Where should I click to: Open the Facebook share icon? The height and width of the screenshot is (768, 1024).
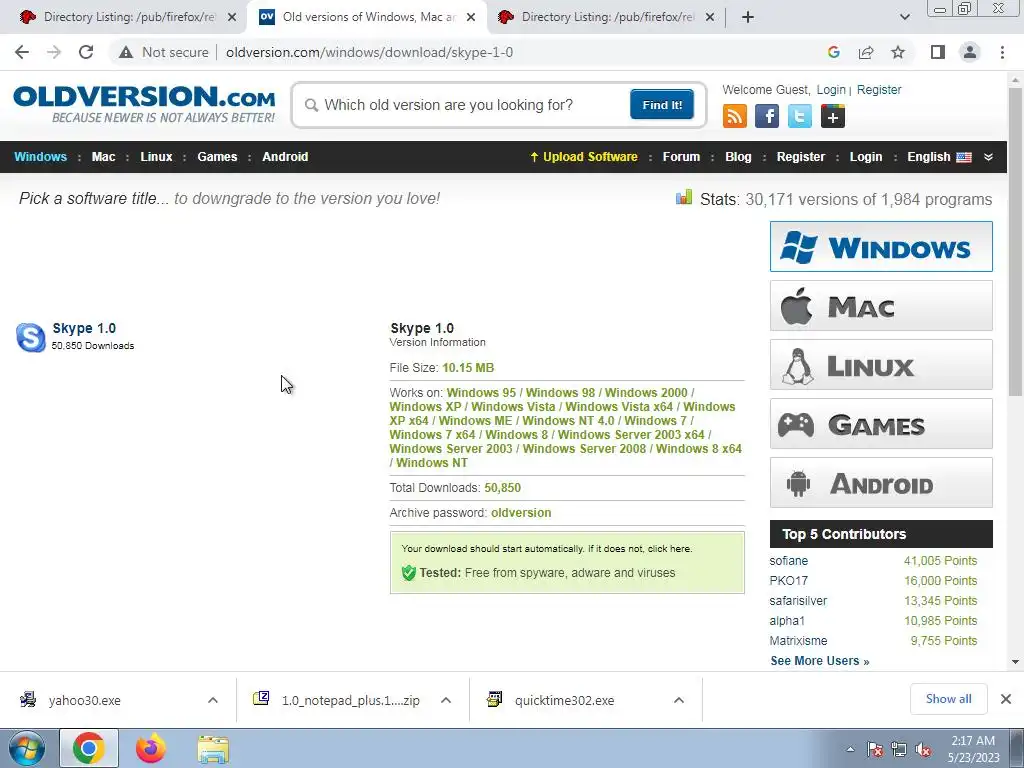coord(767,116)
